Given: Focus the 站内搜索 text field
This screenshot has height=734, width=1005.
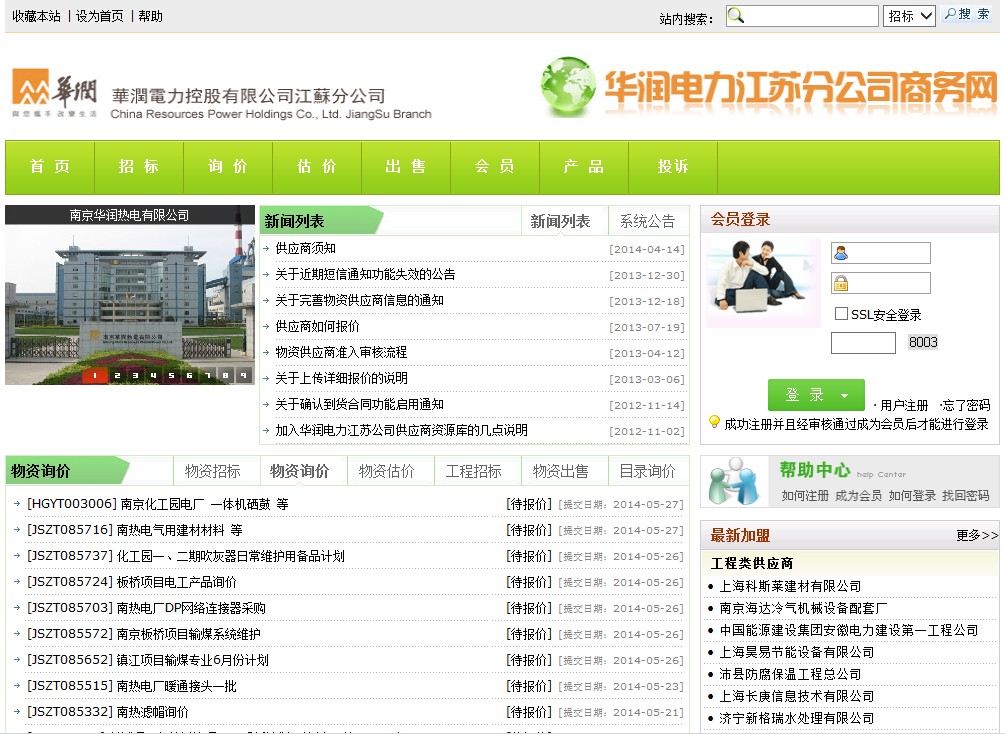Looking at the screenshot, I should (802, 16).
